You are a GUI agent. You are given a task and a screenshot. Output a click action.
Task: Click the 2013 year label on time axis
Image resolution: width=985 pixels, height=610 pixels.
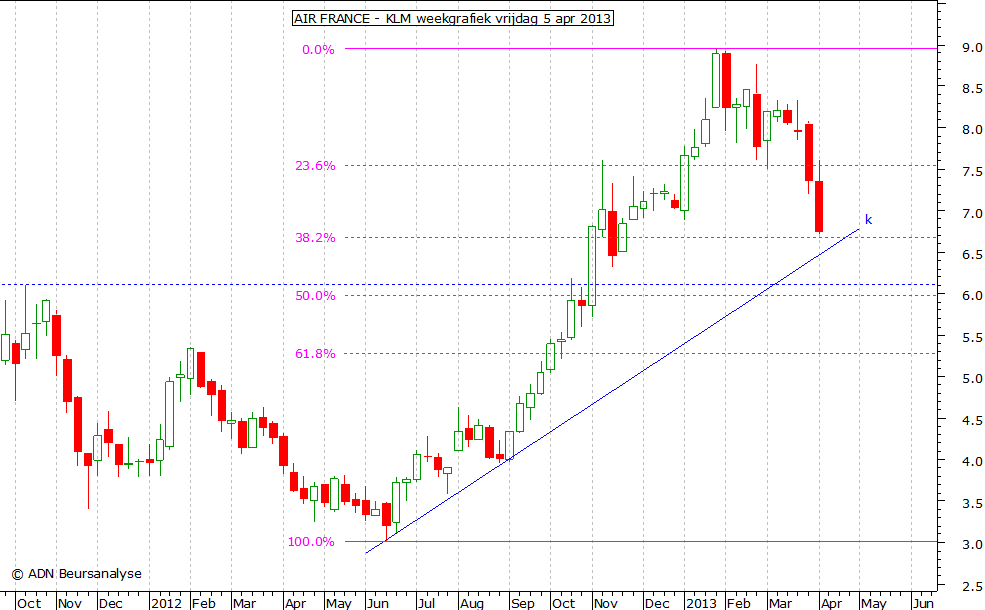[x=702, y=603]
